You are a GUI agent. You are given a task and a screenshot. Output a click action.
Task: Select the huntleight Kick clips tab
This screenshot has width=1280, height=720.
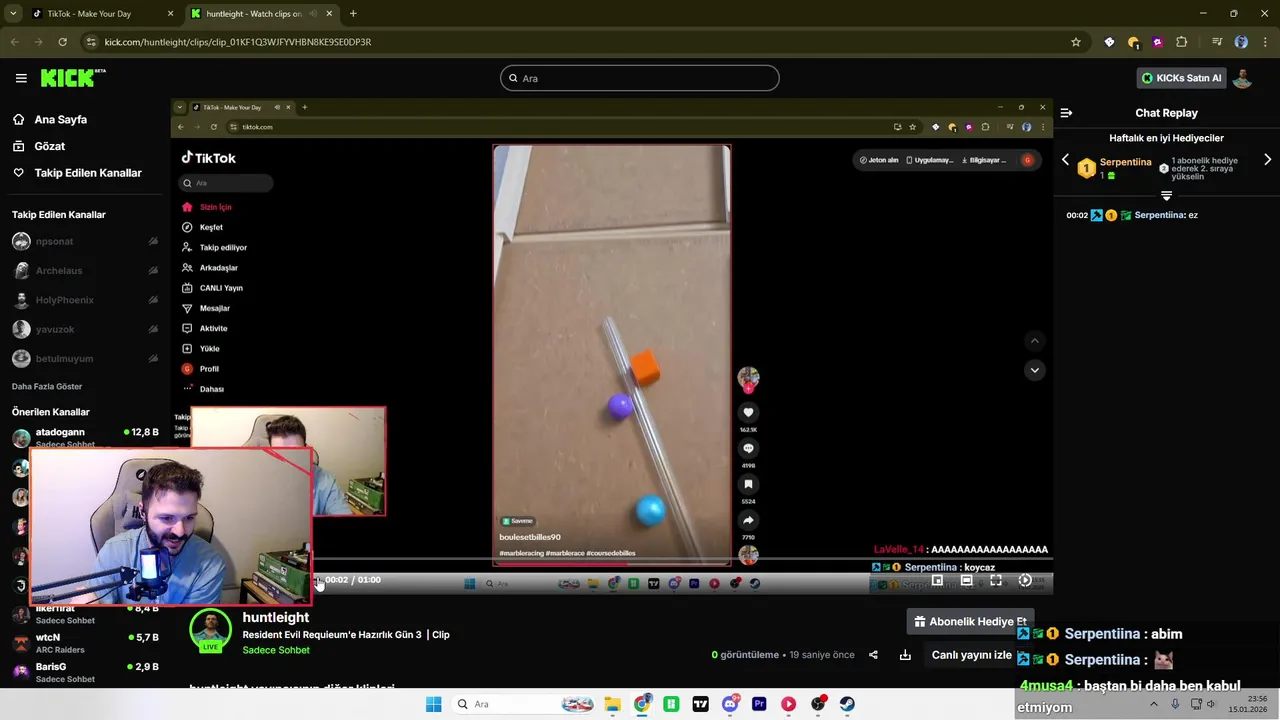pos(262,14)
